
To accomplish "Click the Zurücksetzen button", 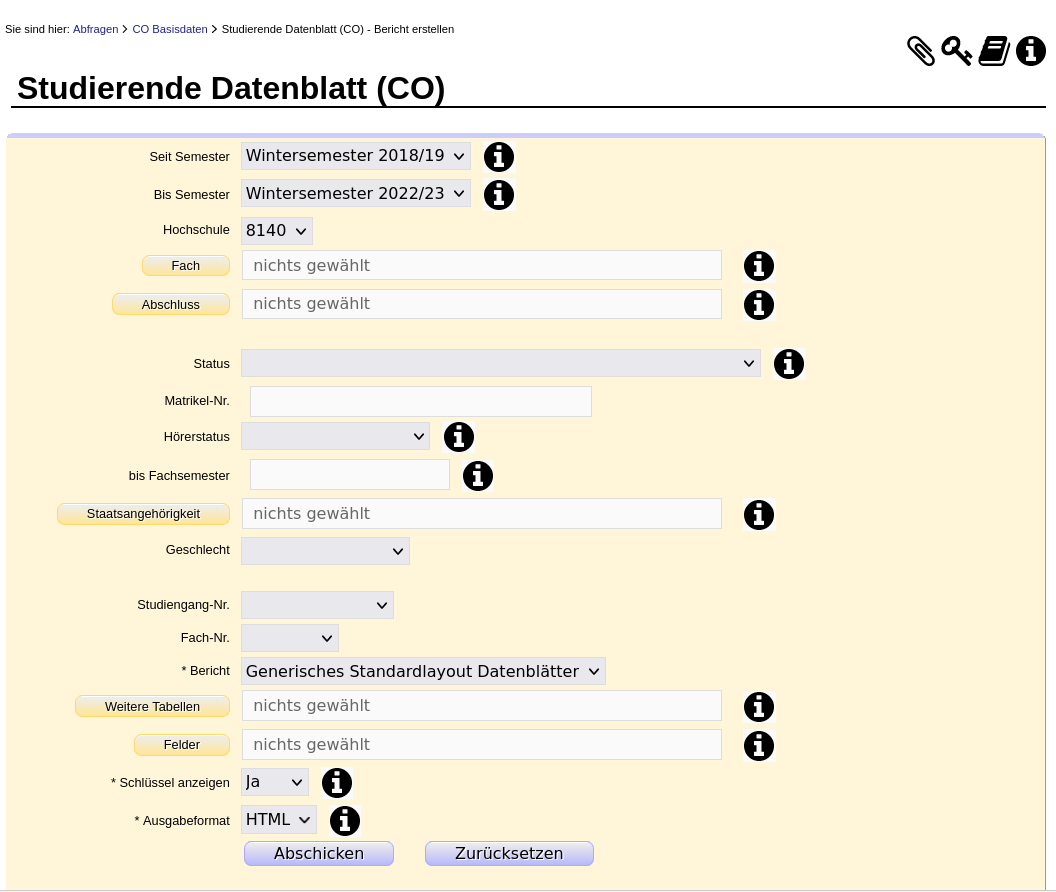I will coord(509,853).
